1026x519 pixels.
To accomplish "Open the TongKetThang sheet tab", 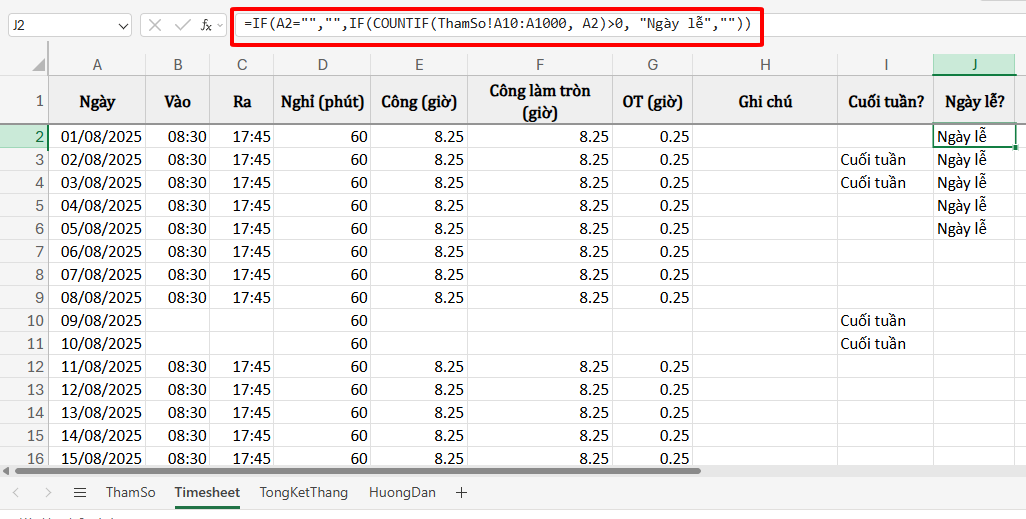I will pos(304,493).
